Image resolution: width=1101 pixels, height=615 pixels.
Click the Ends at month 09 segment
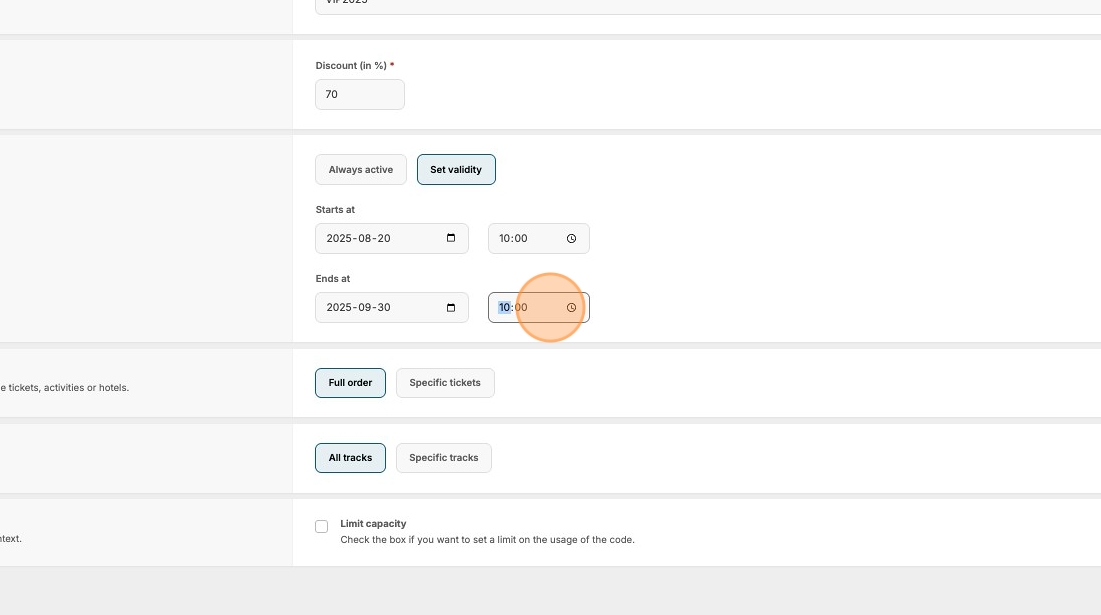367,307
